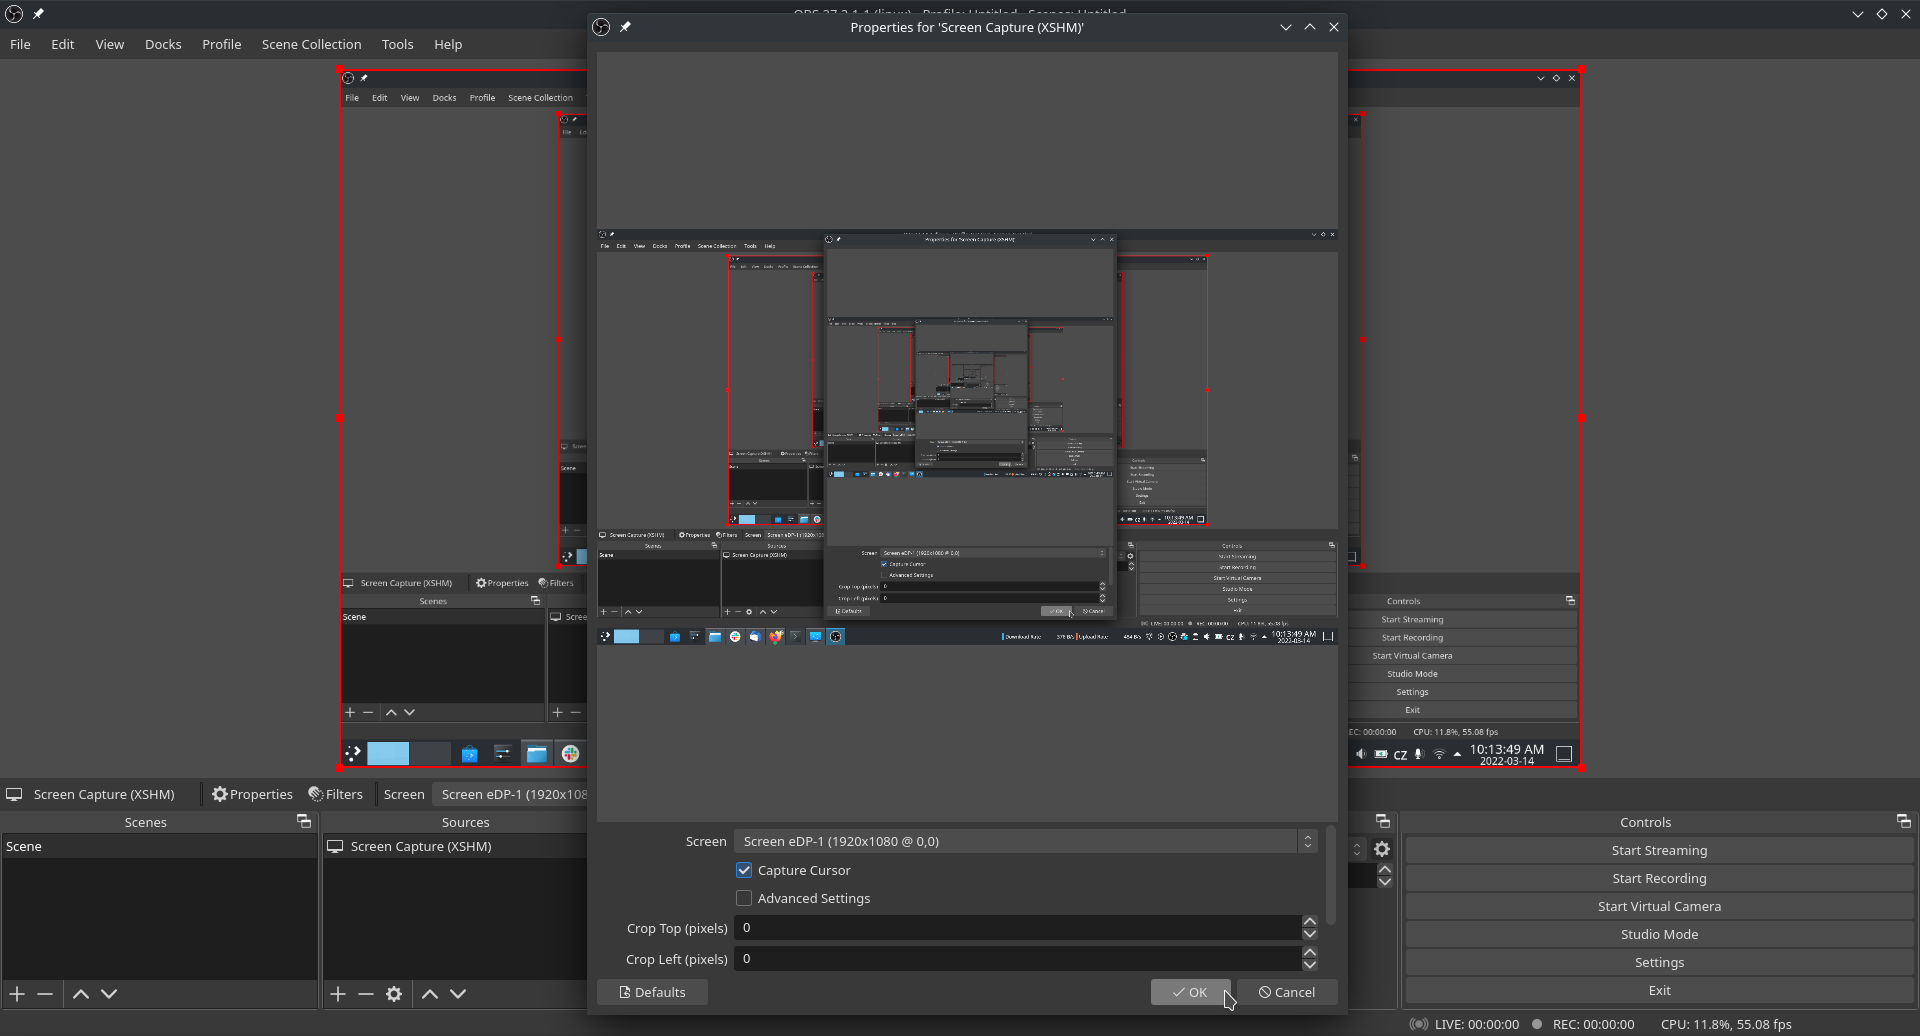Click the gear icon on the Properties toolbar button
Image resolution: width=1920 pixels, height=1036 pixels.
pos(220,794)
